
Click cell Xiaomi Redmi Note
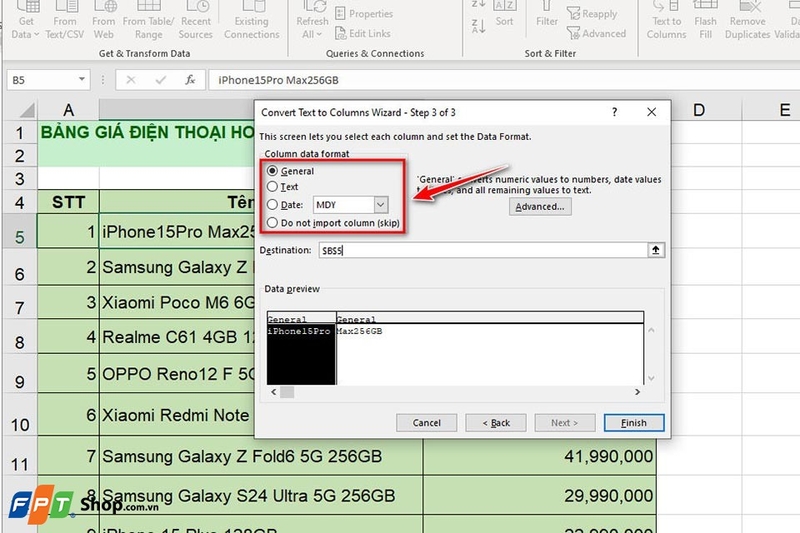(177, 415)
